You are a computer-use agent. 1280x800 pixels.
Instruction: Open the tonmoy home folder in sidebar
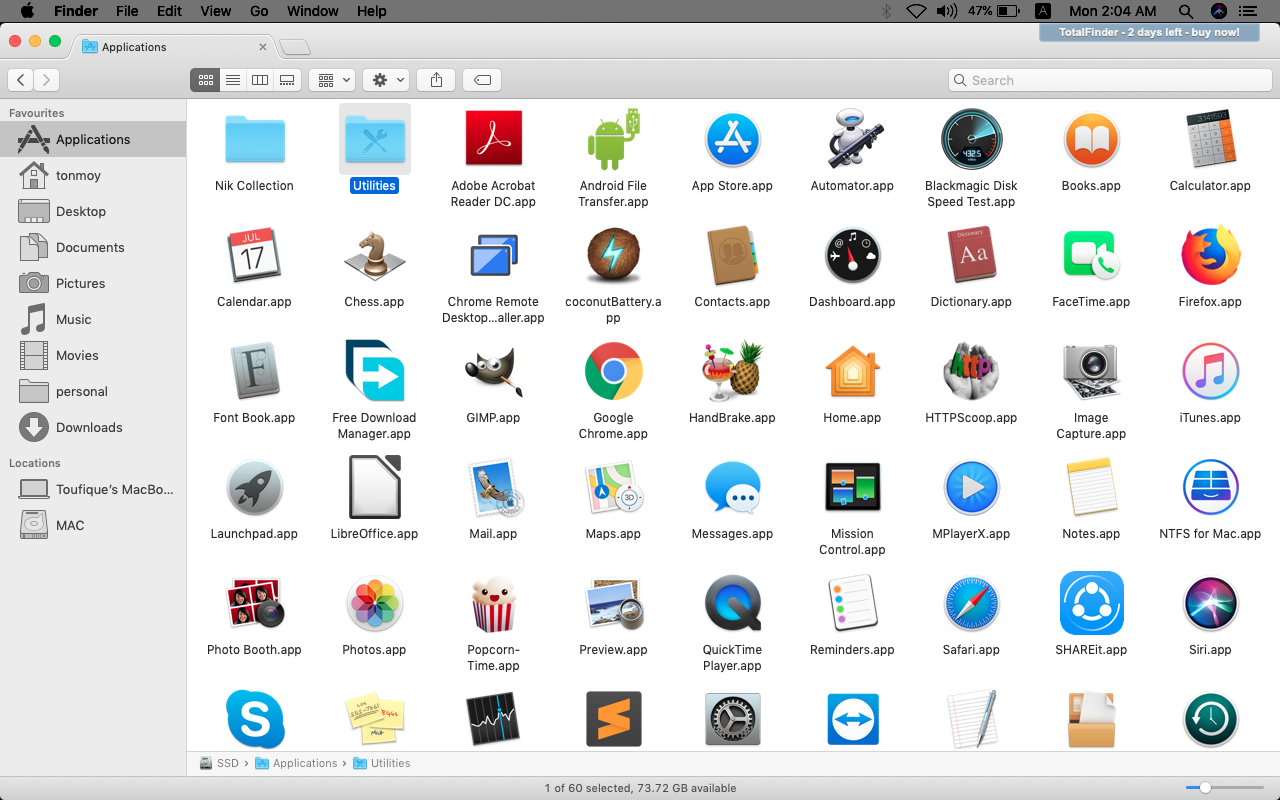coord(93,175)
